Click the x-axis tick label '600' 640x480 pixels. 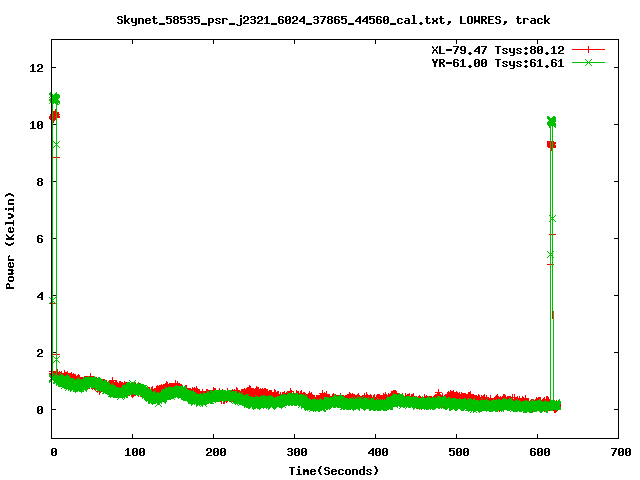tap(539, 452)
